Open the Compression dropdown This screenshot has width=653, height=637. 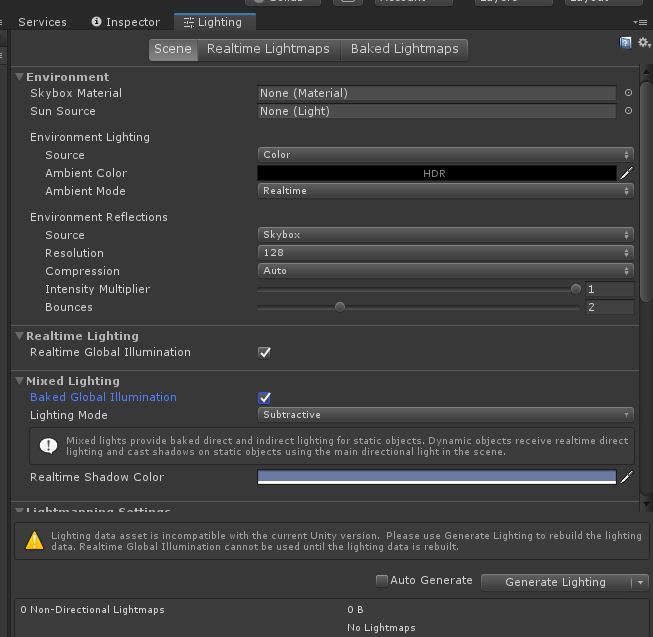(x=446, y=271)
